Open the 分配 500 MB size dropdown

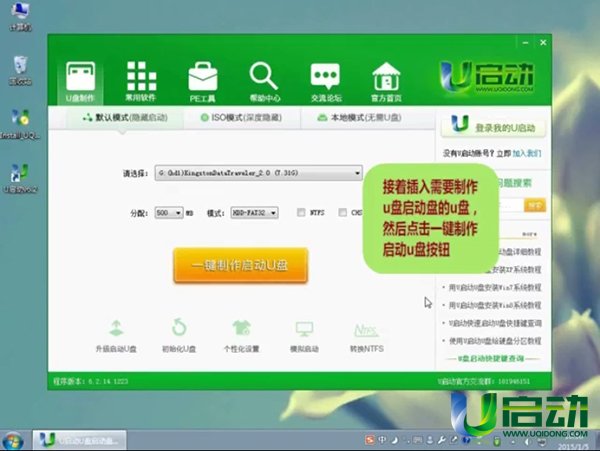169,213
